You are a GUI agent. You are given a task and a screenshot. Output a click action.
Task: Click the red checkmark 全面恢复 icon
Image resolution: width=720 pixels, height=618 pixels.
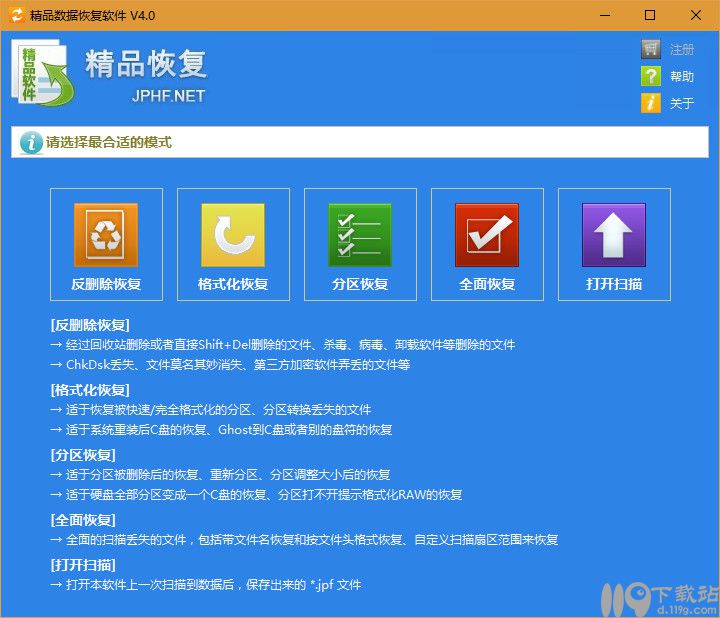pos(487,235)
